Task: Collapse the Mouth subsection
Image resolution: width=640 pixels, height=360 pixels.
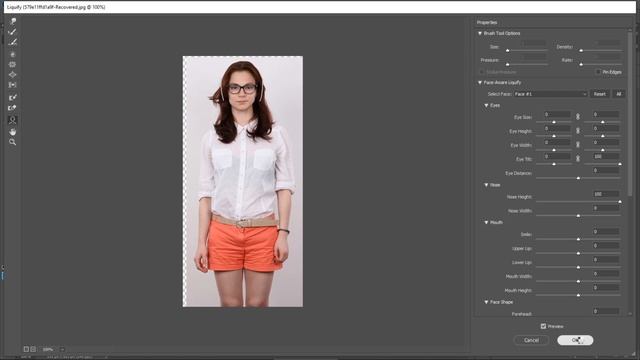Action: coord(486,222)
